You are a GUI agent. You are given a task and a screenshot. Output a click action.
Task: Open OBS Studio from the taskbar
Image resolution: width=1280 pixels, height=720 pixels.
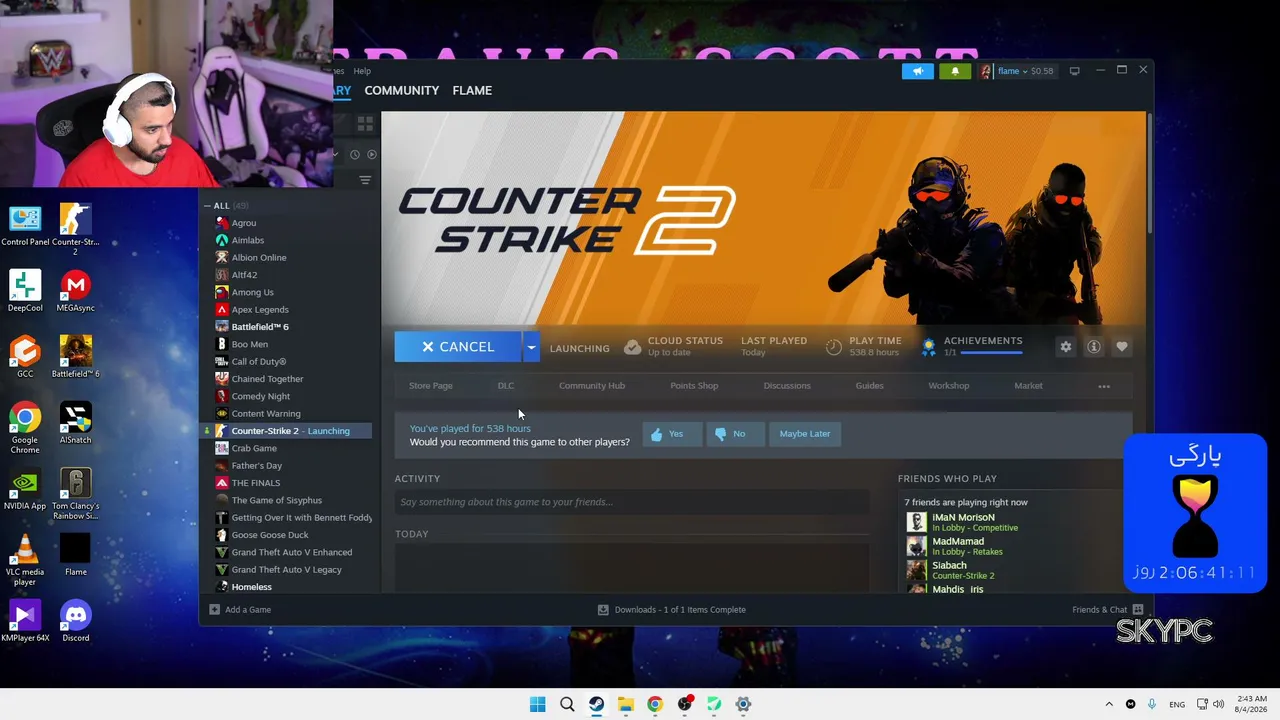coord(684,704)
